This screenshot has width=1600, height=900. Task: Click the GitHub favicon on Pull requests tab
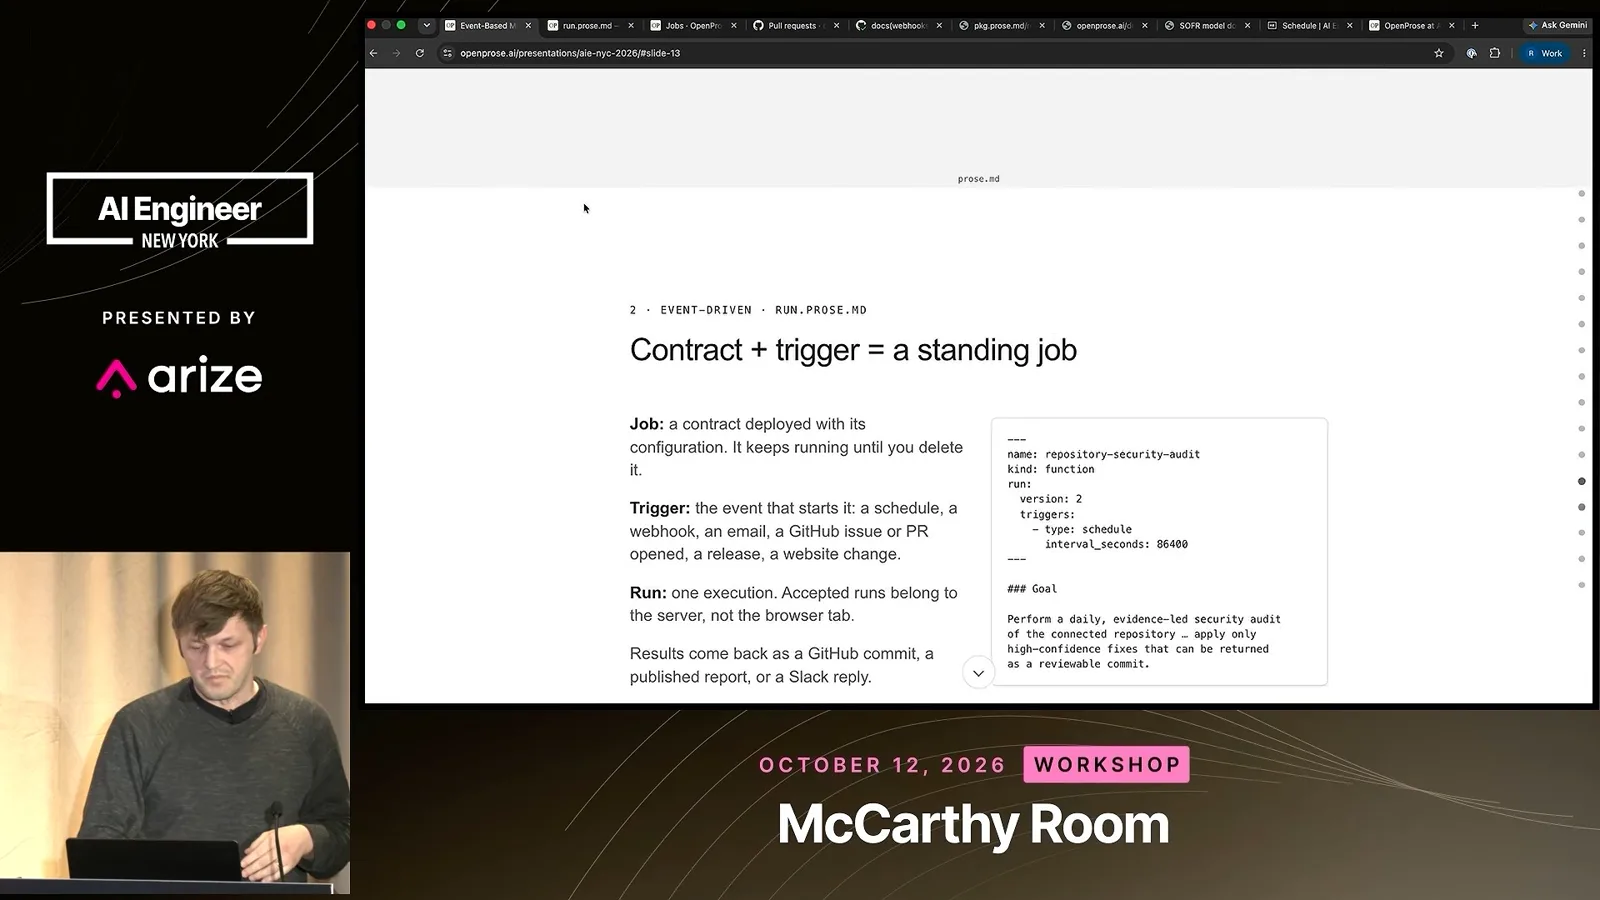pos(758,26)
